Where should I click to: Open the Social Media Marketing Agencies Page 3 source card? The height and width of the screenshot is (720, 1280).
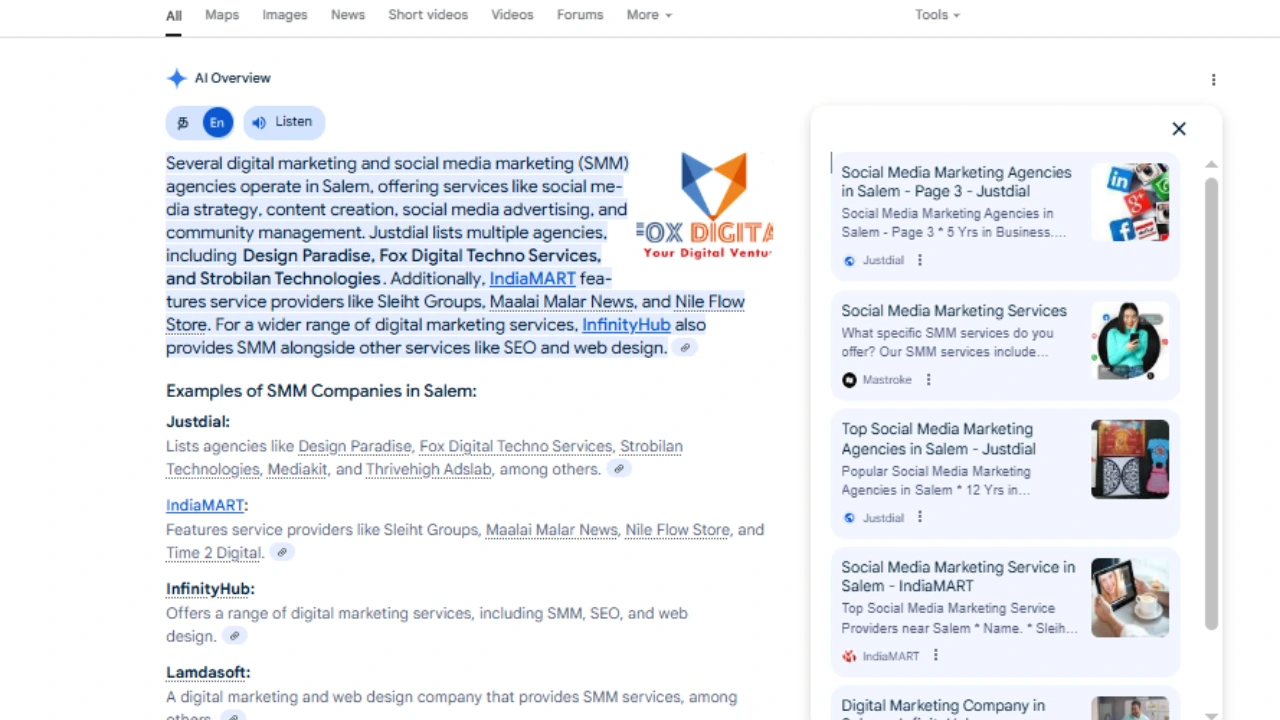[1005, 216]
